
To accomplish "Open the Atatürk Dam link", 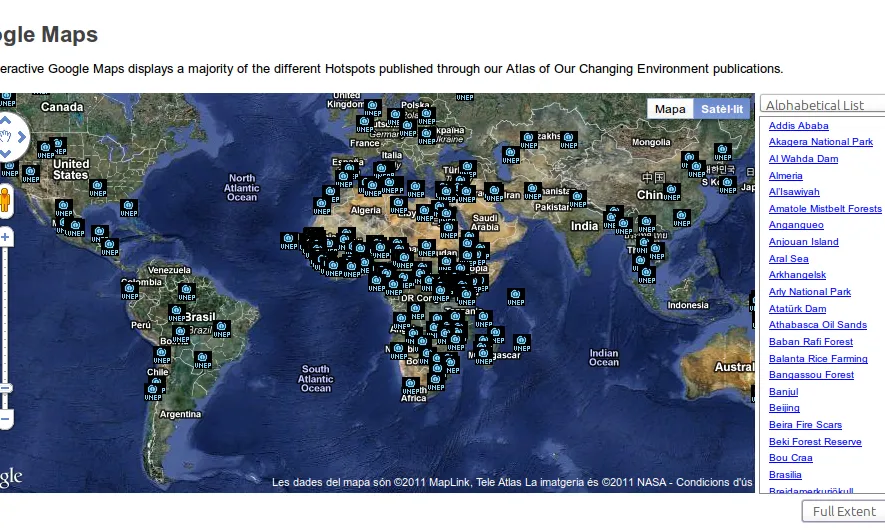I will pos(797,309).
